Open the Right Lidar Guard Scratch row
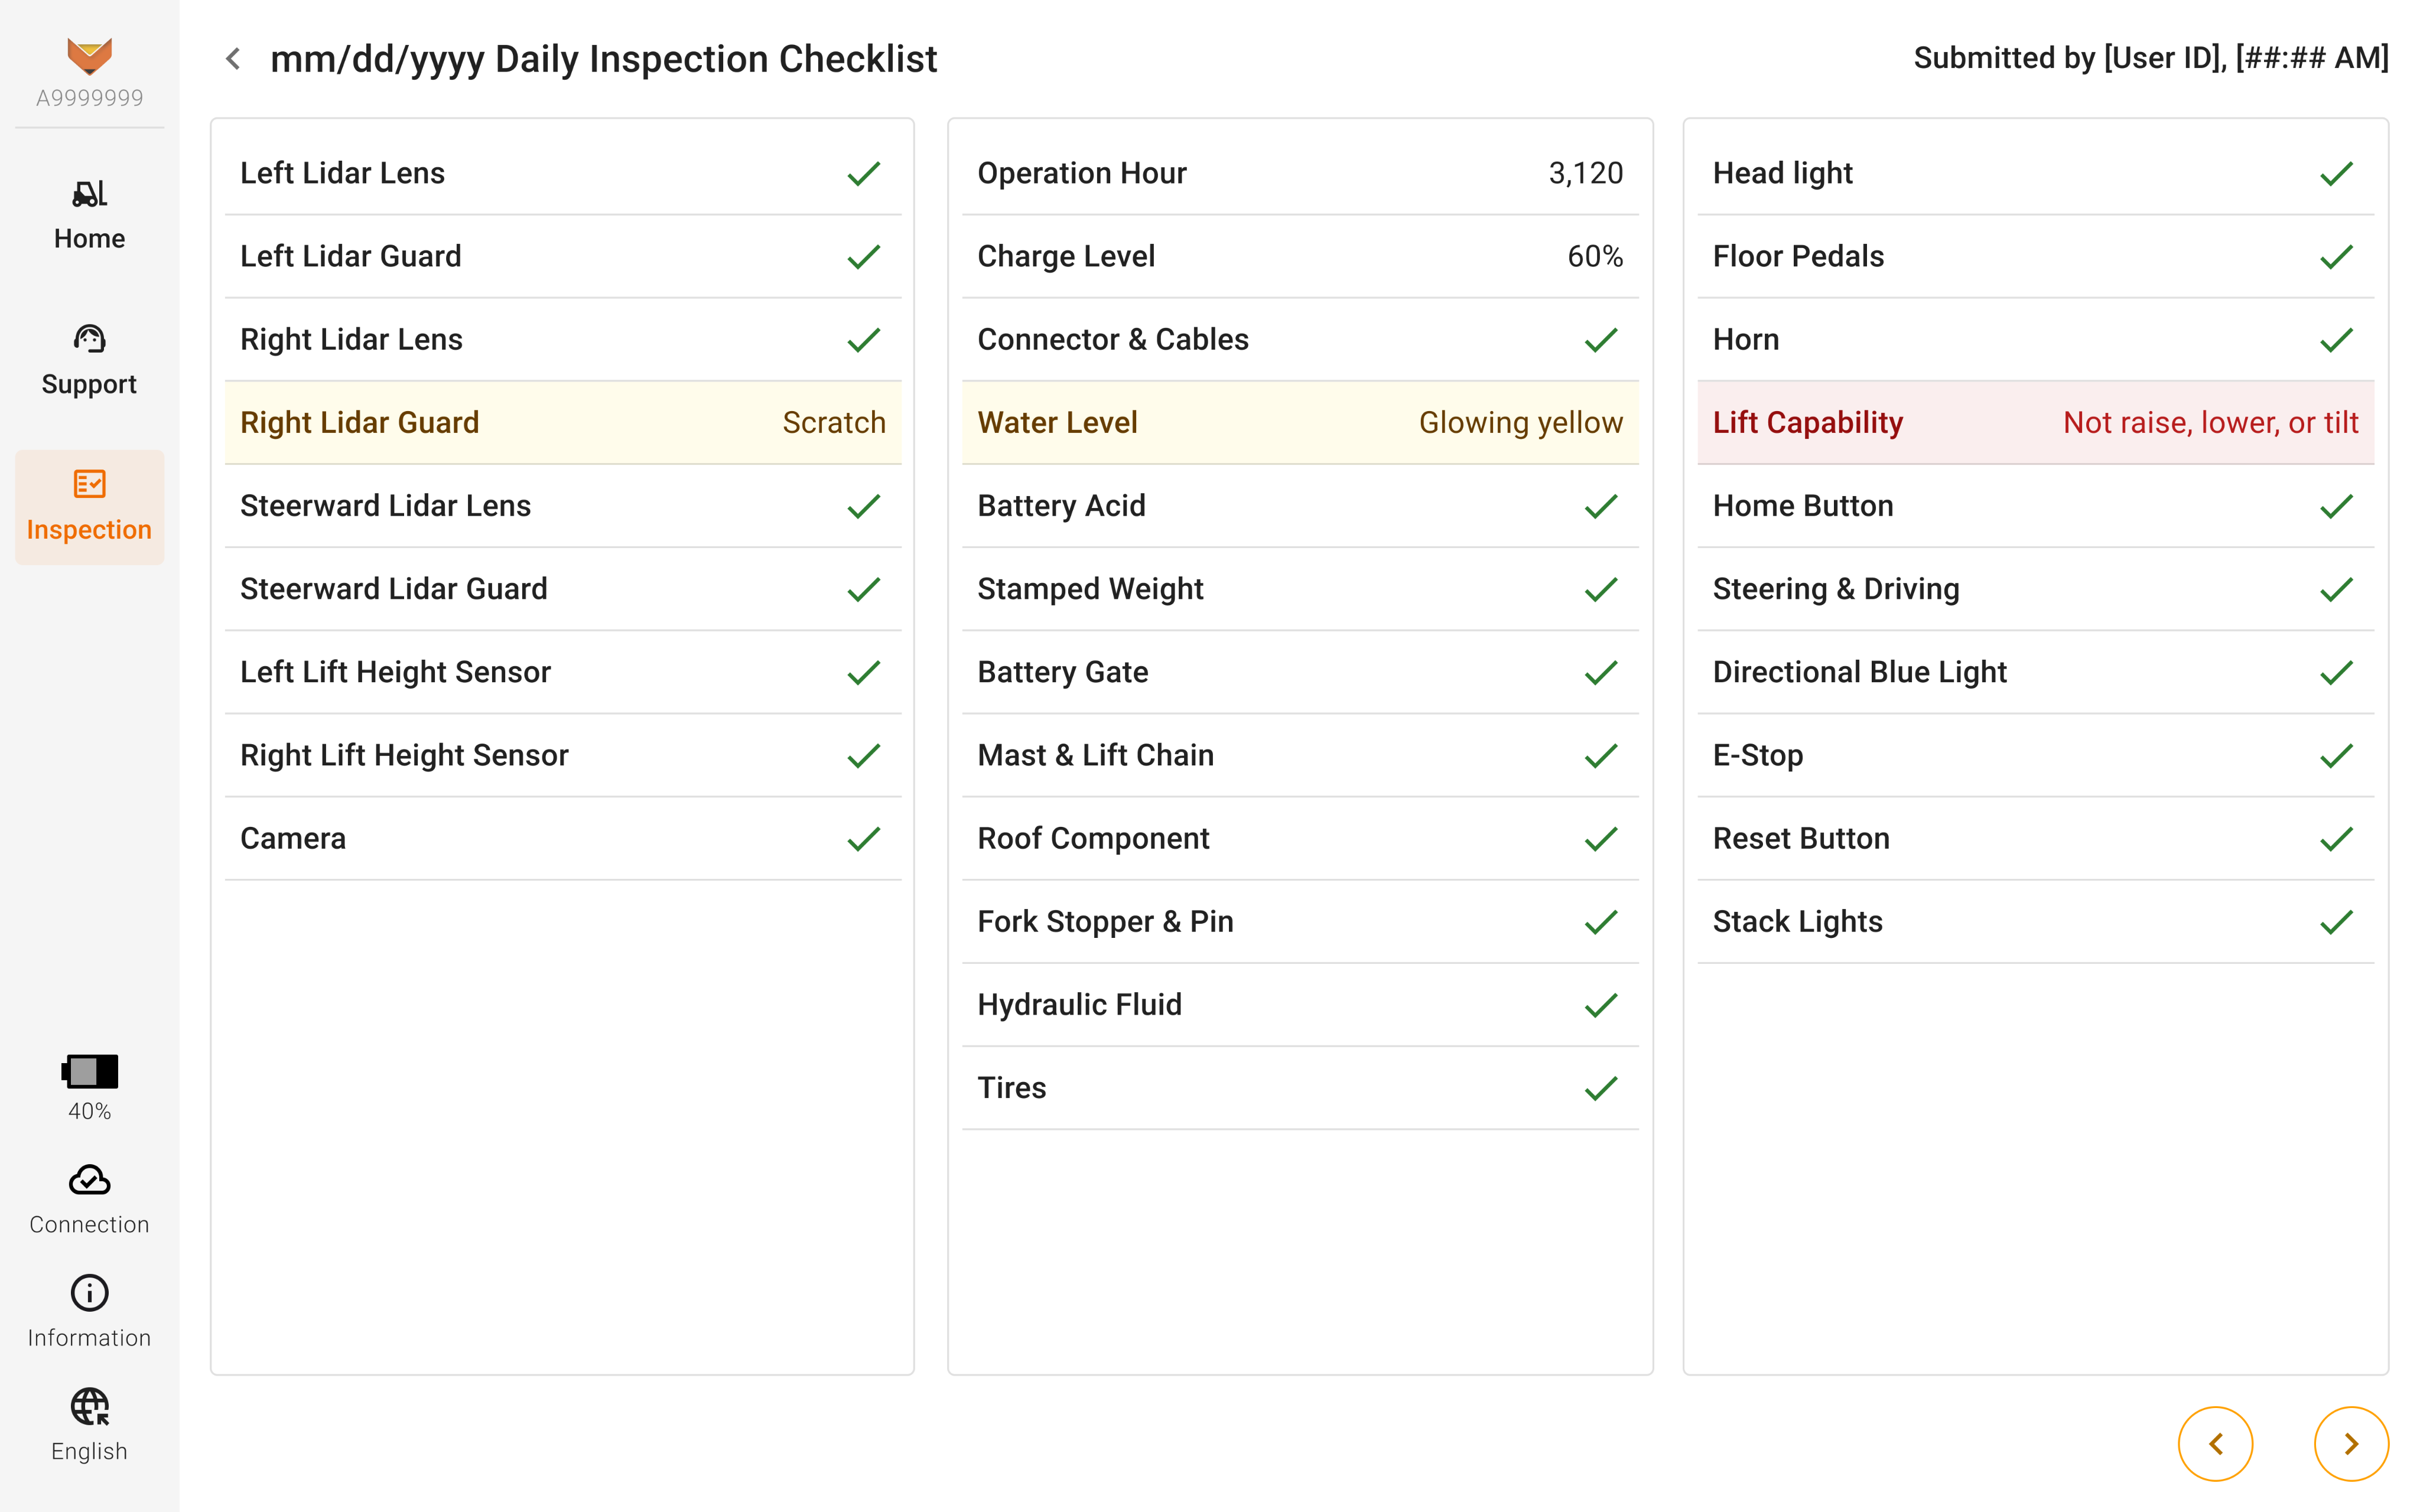The width and height of the screenshot is (2420, 1512). coord(563,423)
